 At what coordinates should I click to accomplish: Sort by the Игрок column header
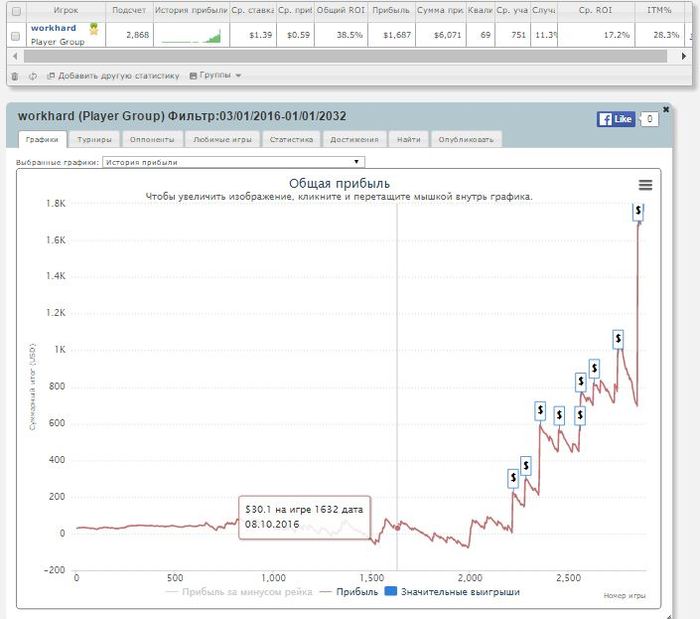(66, 10)
